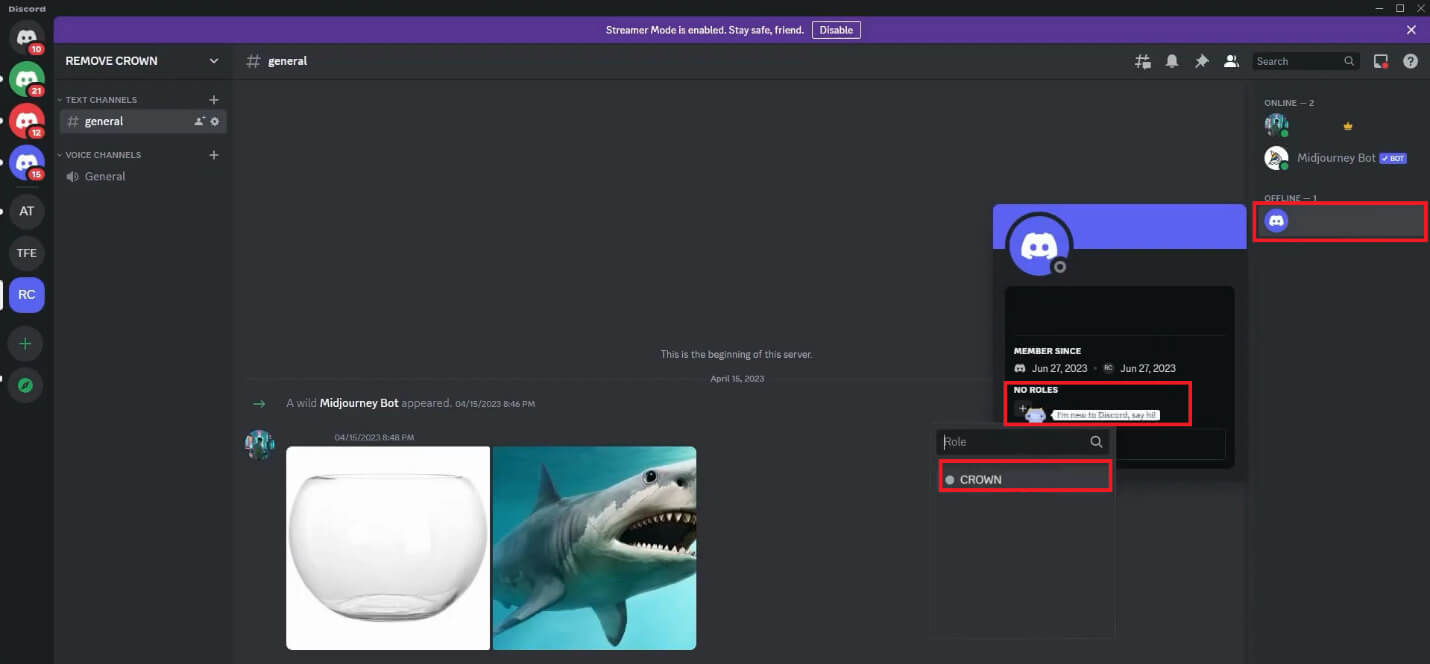
Task: Open Discord home direct messages icon
Action: 27,37
